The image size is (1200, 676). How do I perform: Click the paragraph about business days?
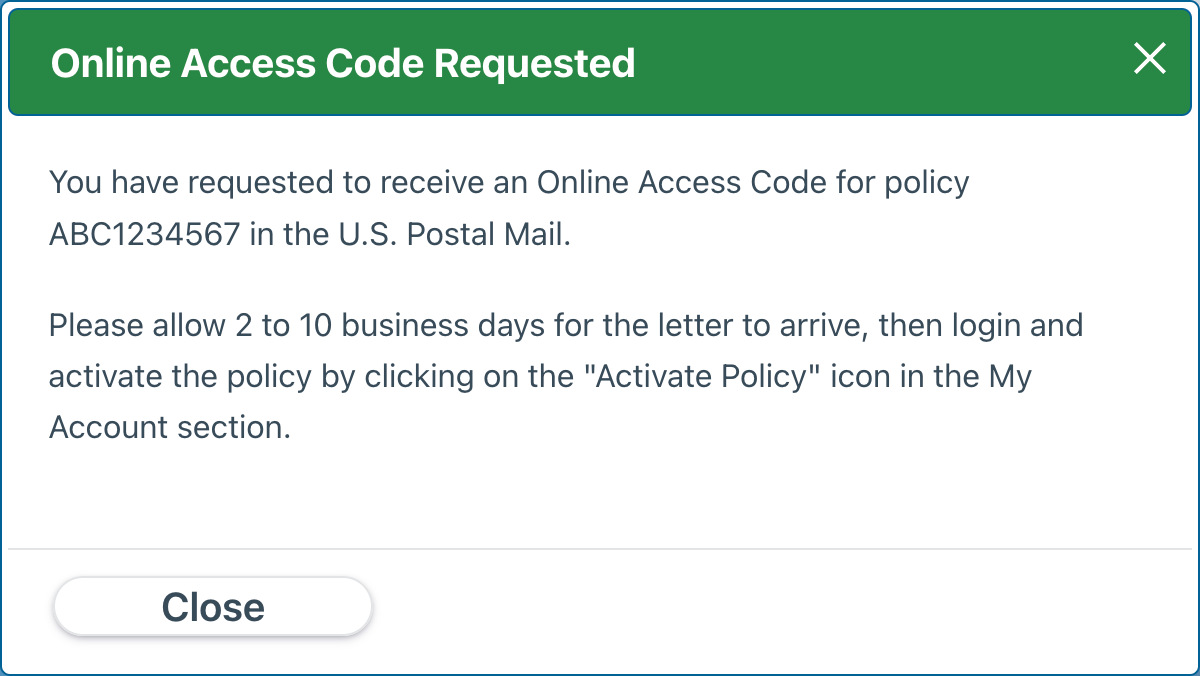coord(565,376)
